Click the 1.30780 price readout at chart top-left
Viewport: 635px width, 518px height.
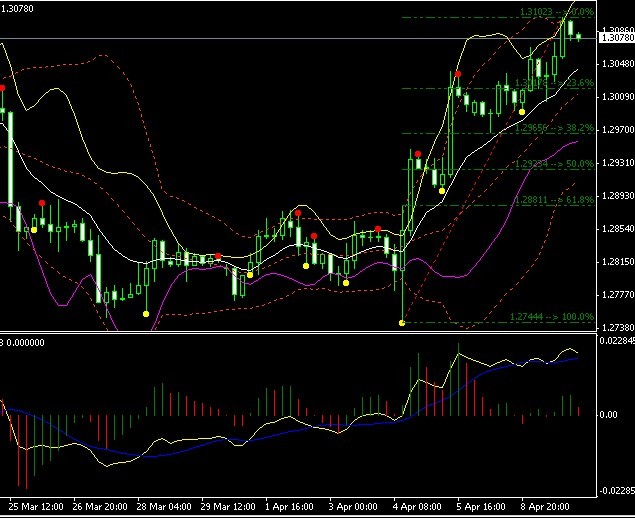coord(17,9)
